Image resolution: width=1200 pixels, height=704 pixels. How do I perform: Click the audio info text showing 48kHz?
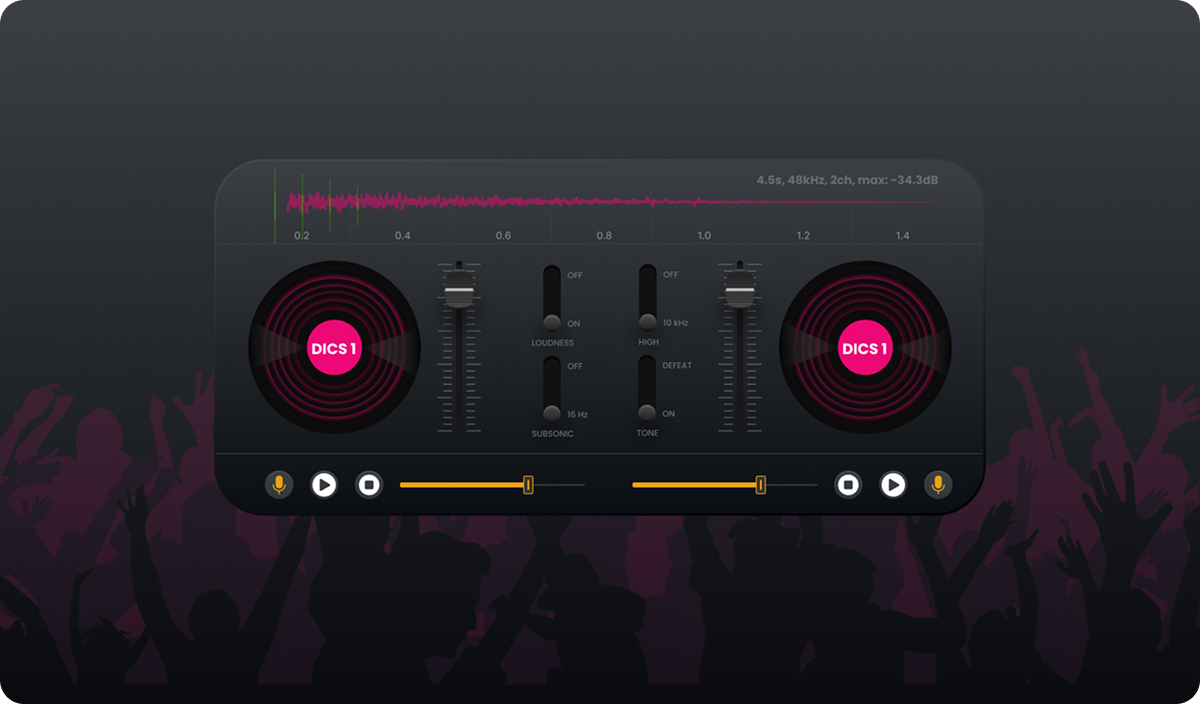[x=846, y=180]
